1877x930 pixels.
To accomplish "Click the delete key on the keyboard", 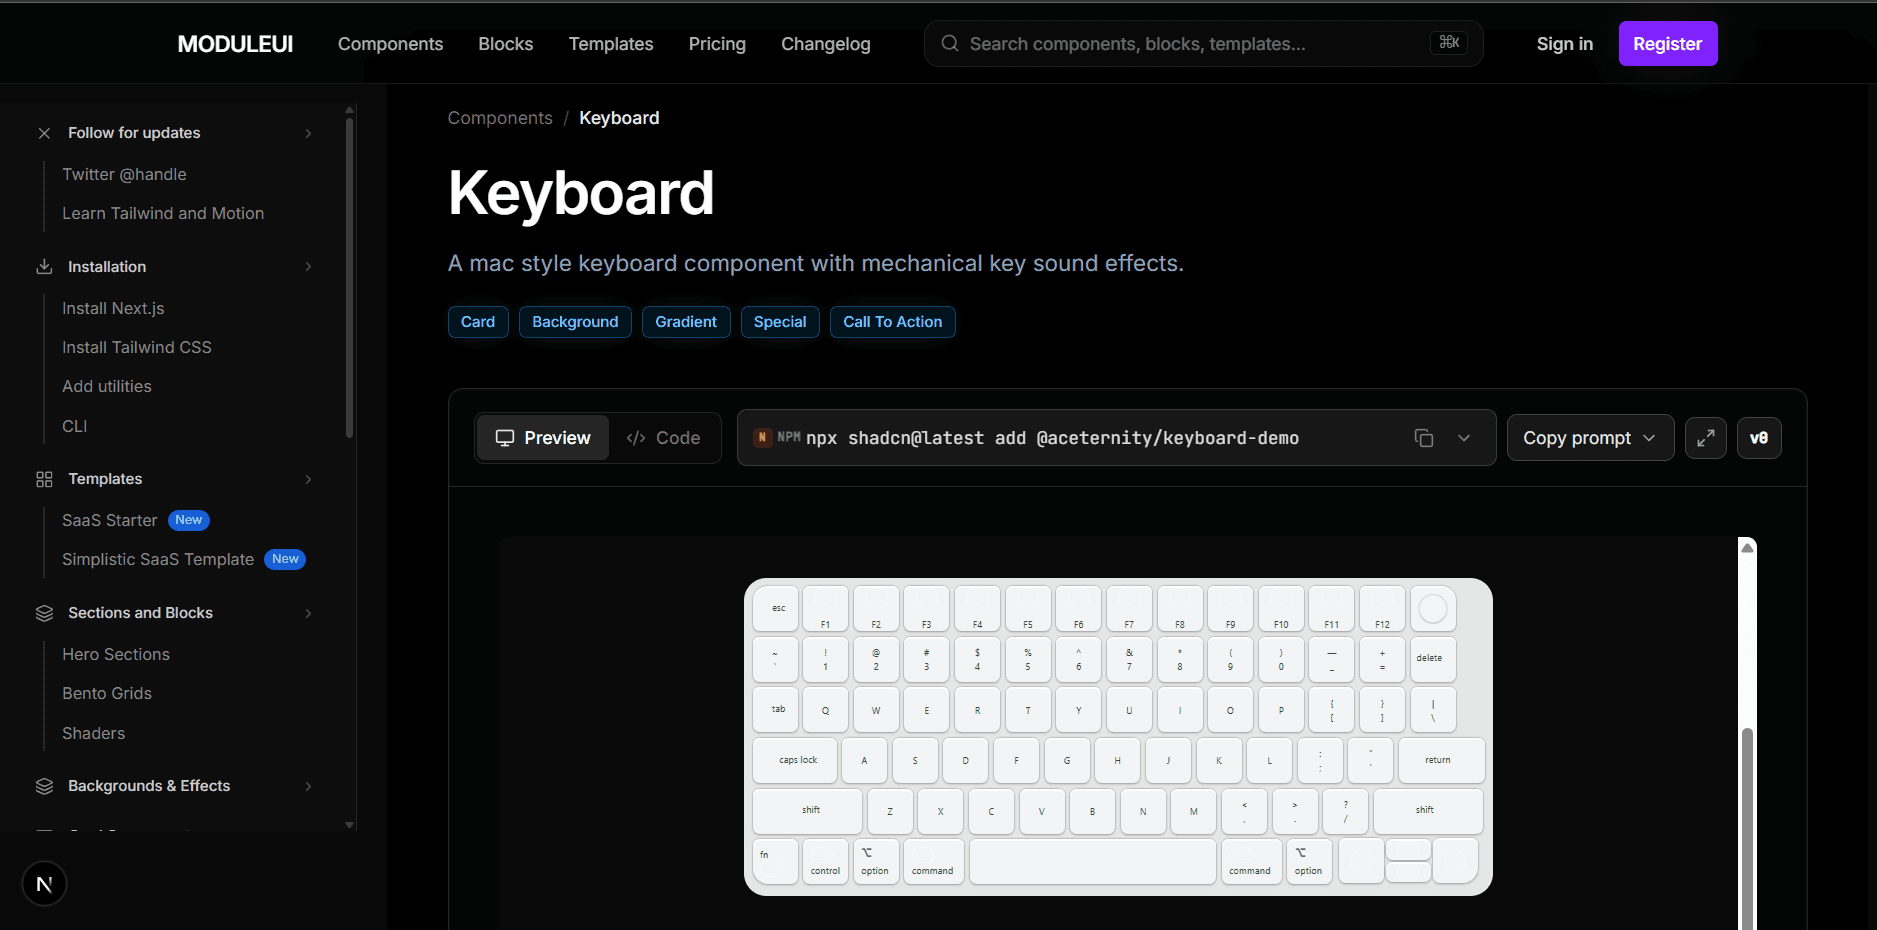I will pos(1433,659).
